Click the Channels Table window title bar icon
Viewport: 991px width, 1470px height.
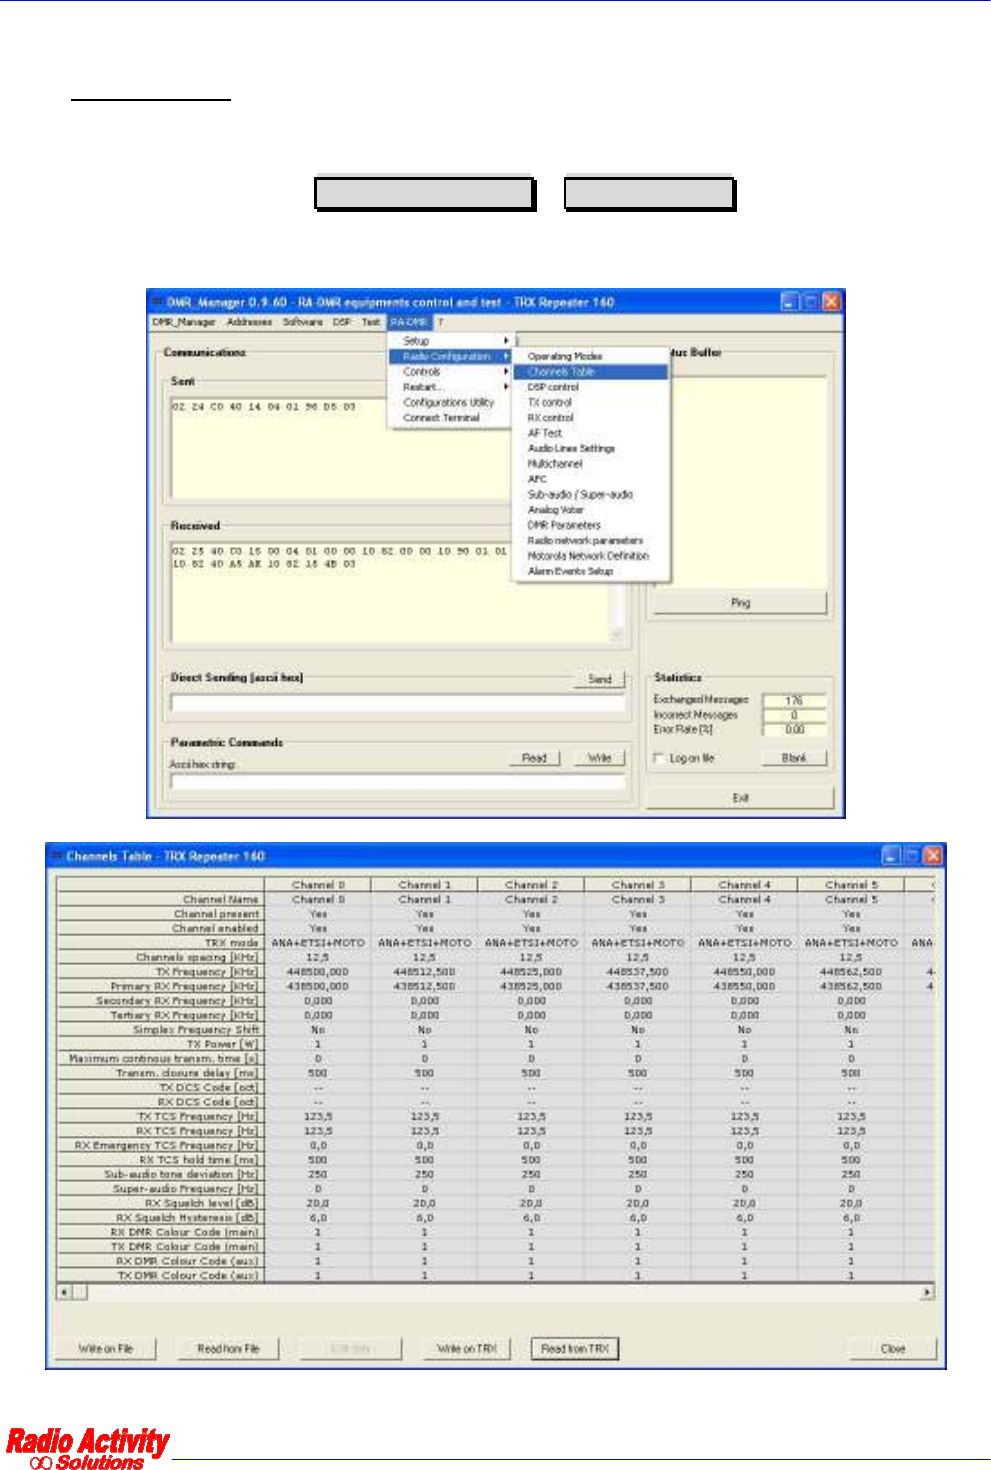tap(56, 856)
